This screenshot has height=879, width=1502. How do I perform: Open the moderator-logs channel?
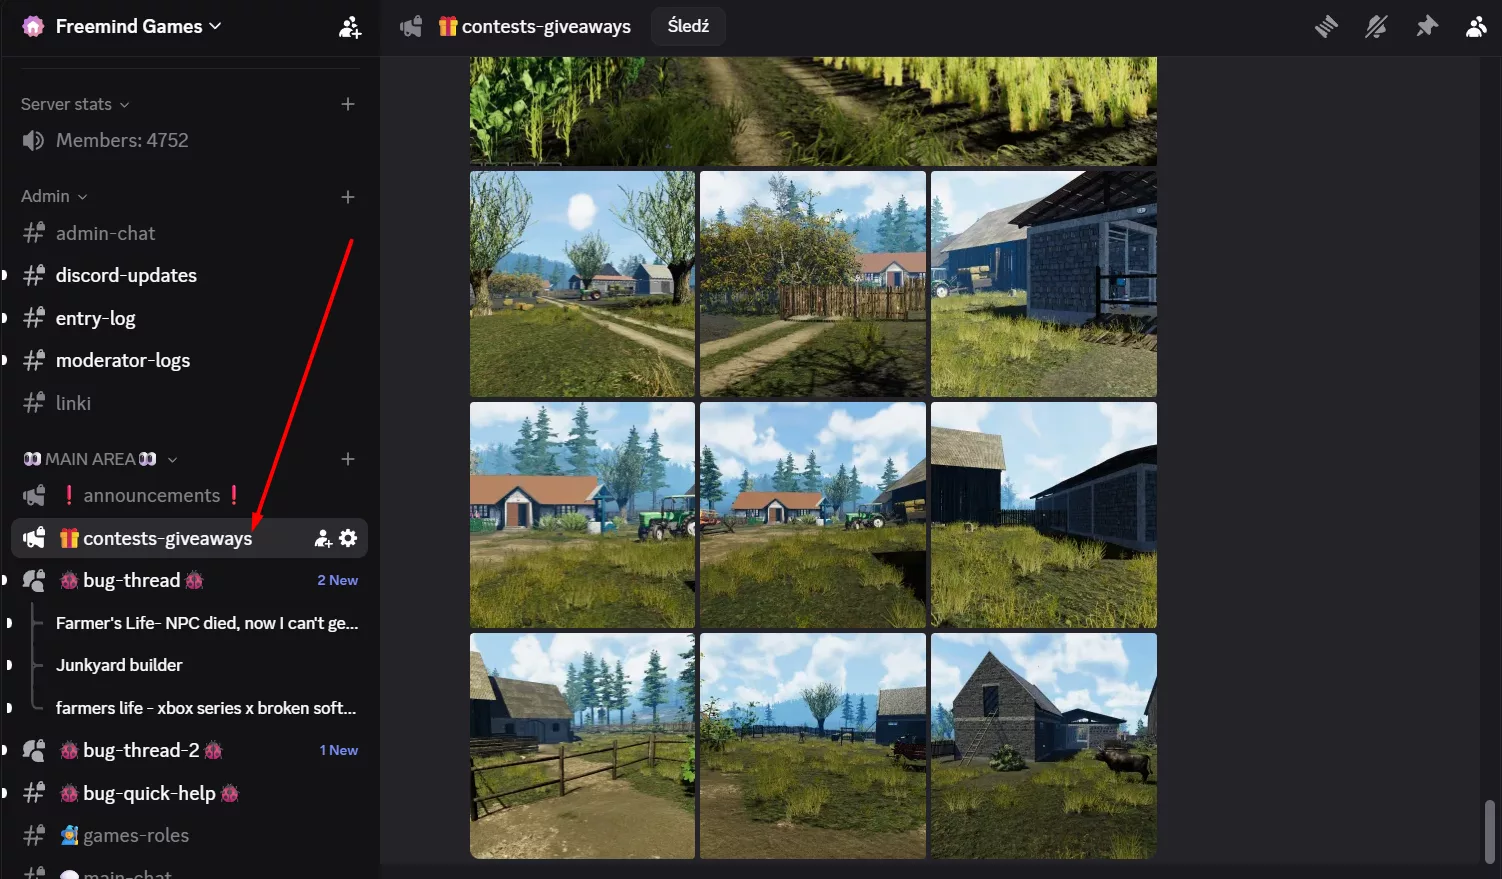tap(122, 360)
